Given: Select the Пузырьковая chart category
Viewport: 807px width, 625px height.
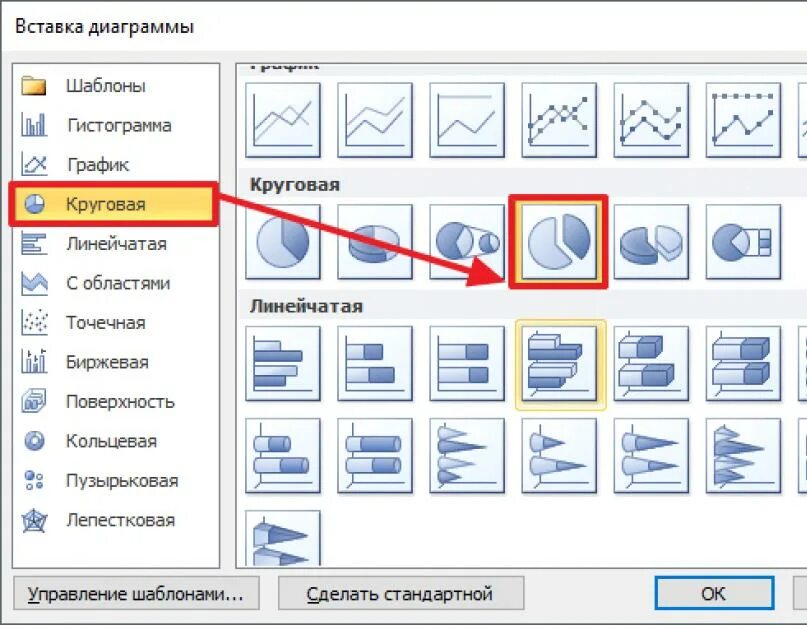Looking at the screenshot, I should [x=116, y=481].
